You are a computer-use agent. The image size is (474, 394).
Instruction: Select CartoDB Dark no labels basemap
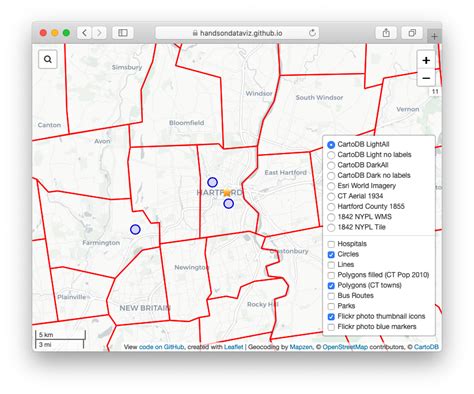point(369,175)
